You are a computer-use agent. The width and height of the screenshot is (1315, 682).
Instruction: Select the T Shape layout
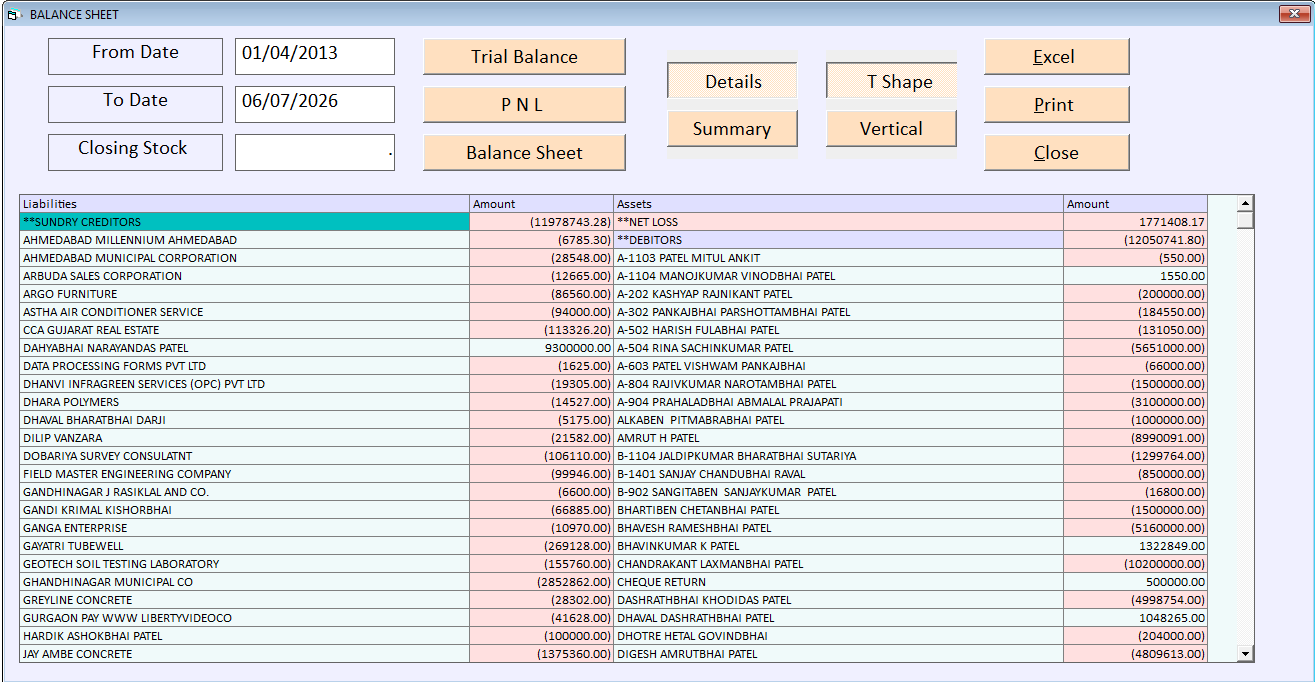891,81
